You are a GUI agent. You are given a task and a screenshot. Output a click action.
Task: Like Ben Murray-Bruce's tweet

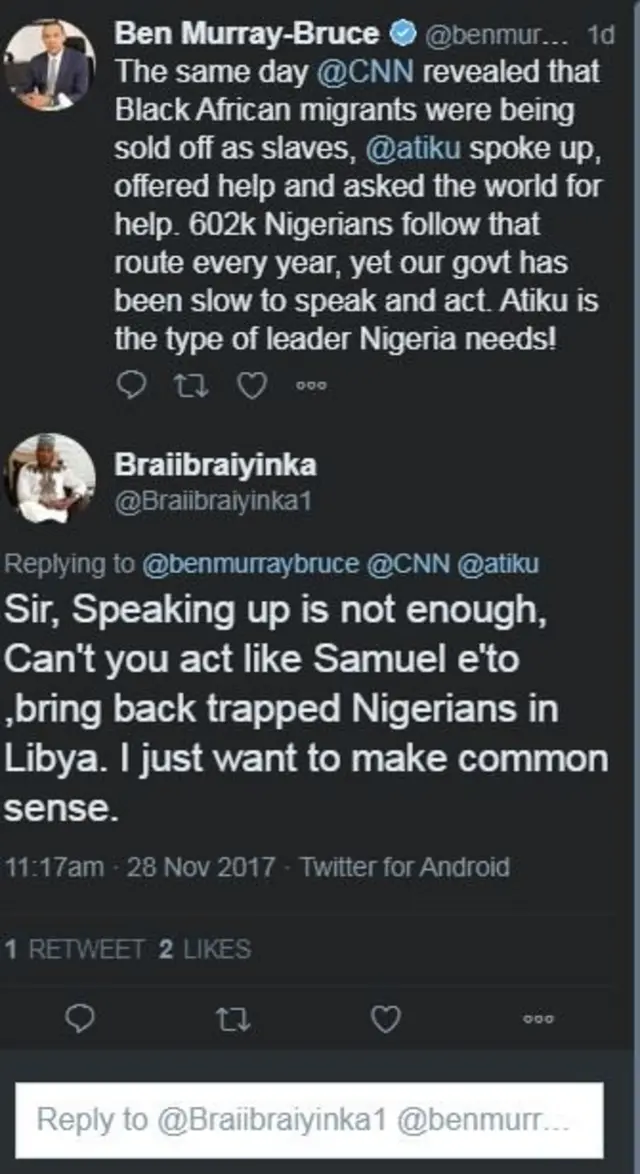tap(252, 384)
